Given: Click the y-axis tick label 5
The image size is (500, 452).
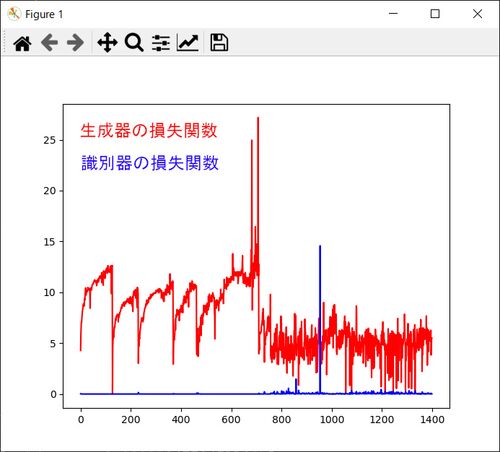Looking at the screenshot, I should coord(53,344).
